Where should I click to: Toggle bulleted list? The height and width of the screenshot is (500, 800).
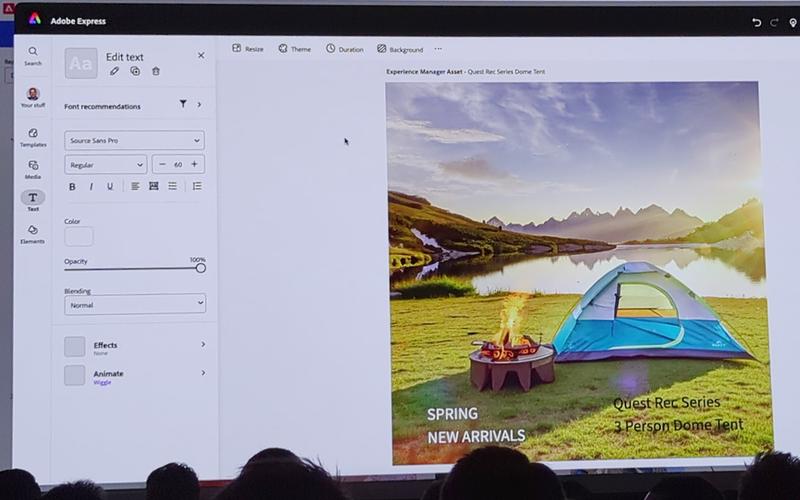pos(172,186)
